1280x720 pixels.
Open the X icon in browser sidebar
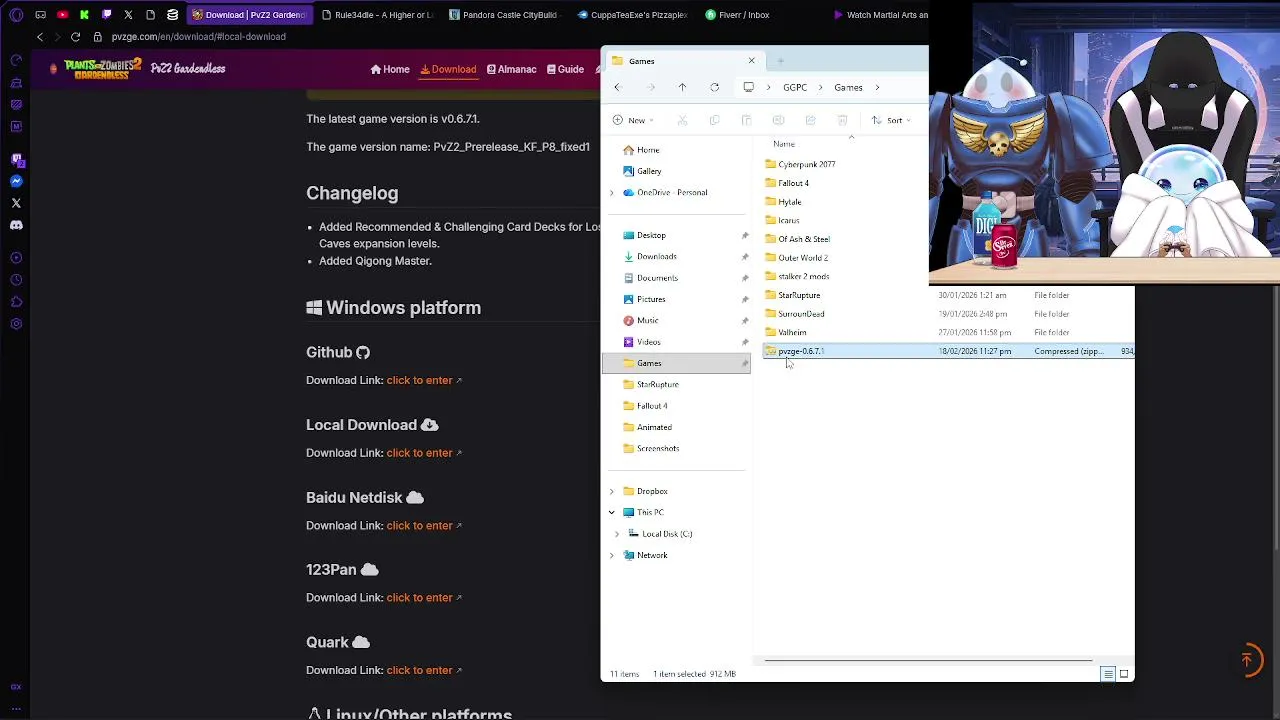[16, 203]
